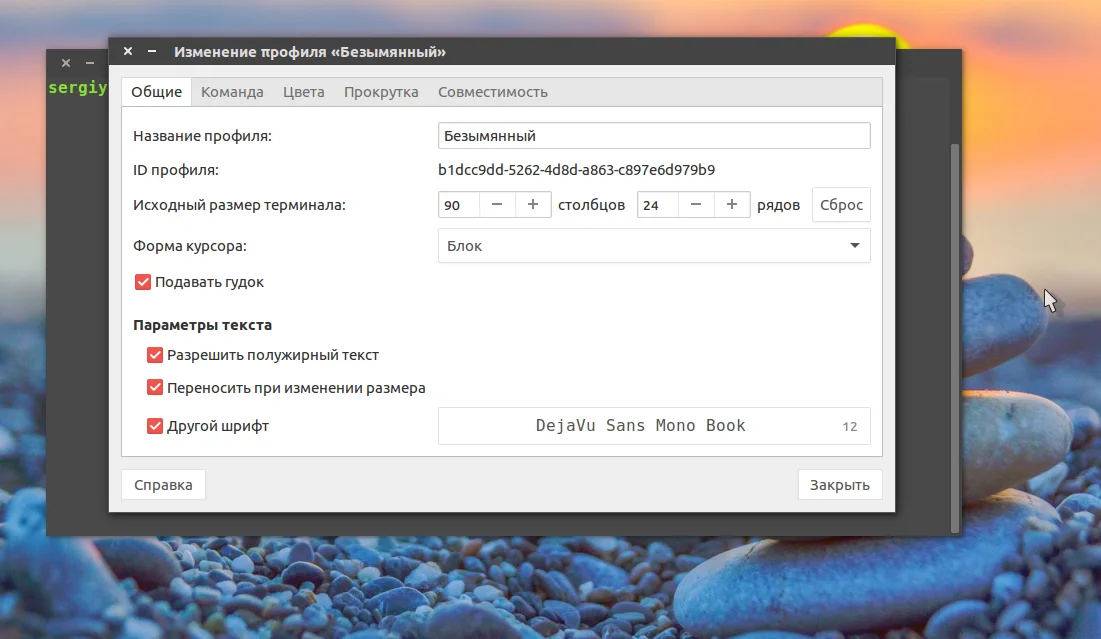Open the 'Форма курсора' dropdown showing Блок

coord(654,246)
